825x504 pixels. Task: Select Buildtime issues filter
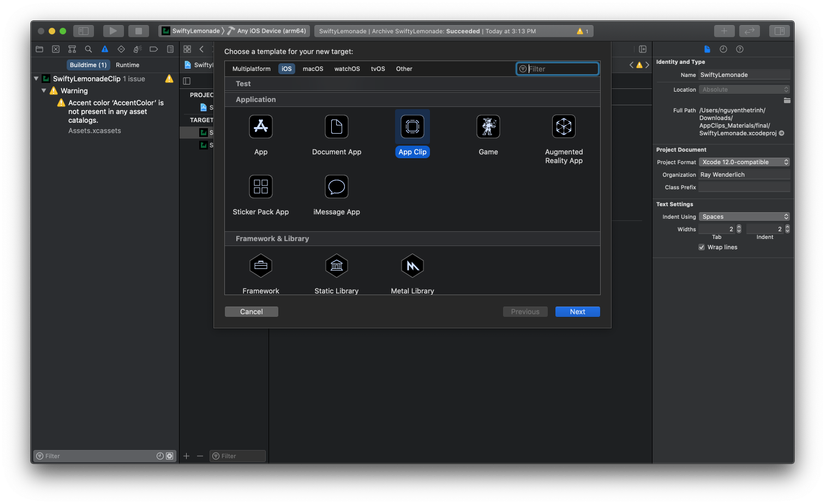[88, 65]
